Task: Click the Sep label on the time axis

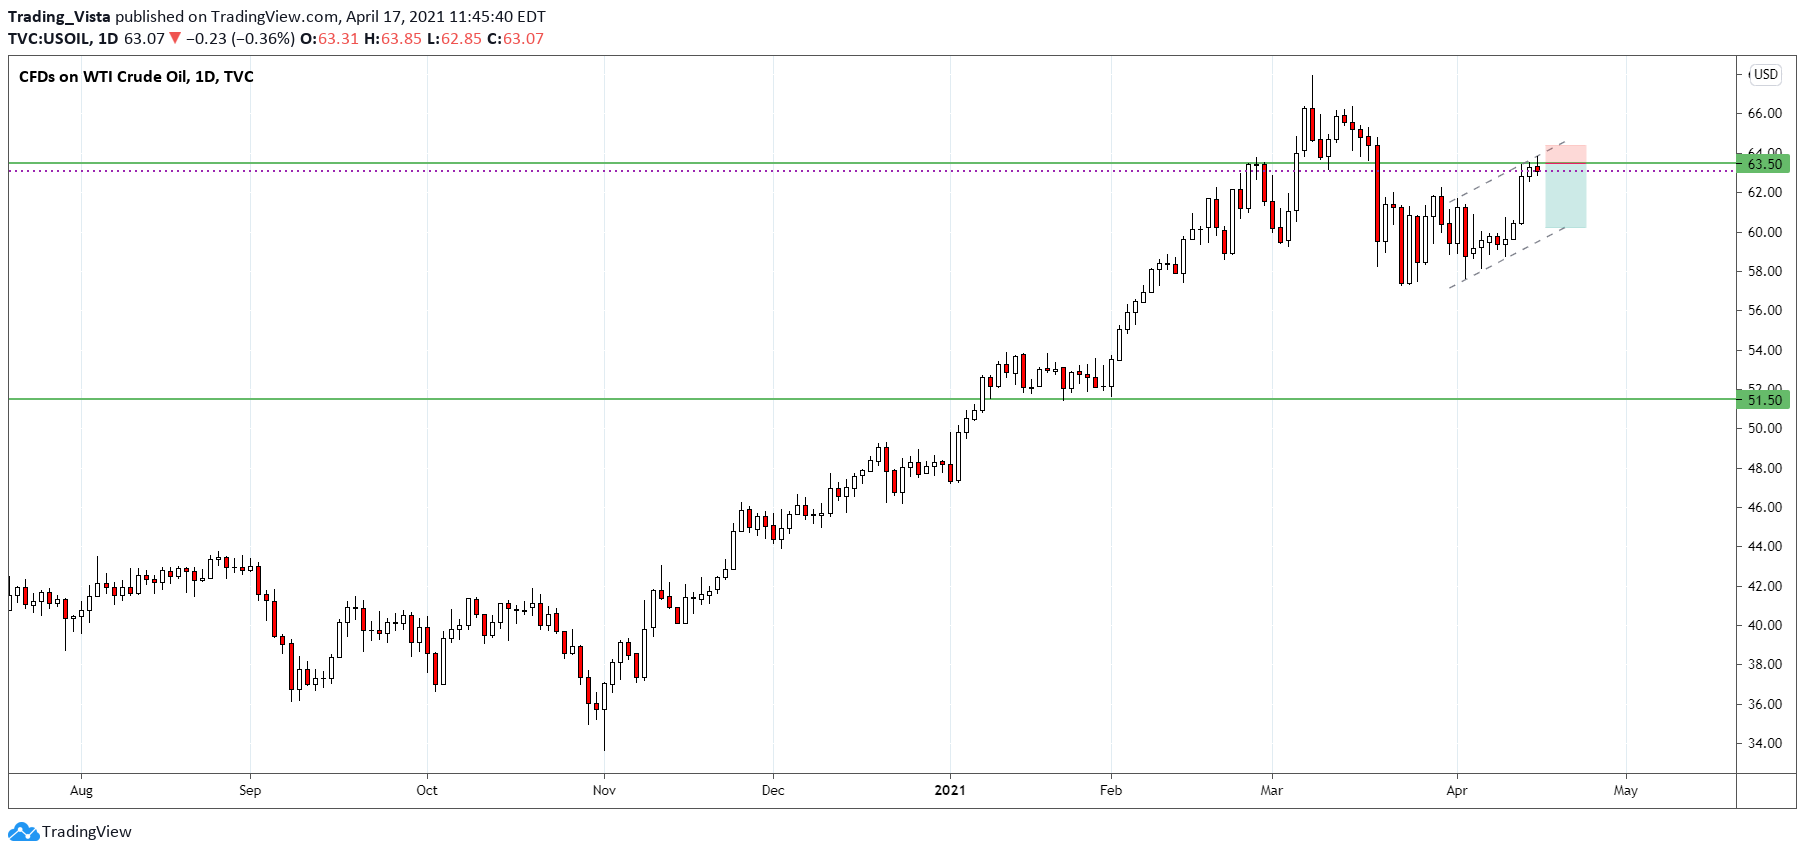Action: pos(250,790)
